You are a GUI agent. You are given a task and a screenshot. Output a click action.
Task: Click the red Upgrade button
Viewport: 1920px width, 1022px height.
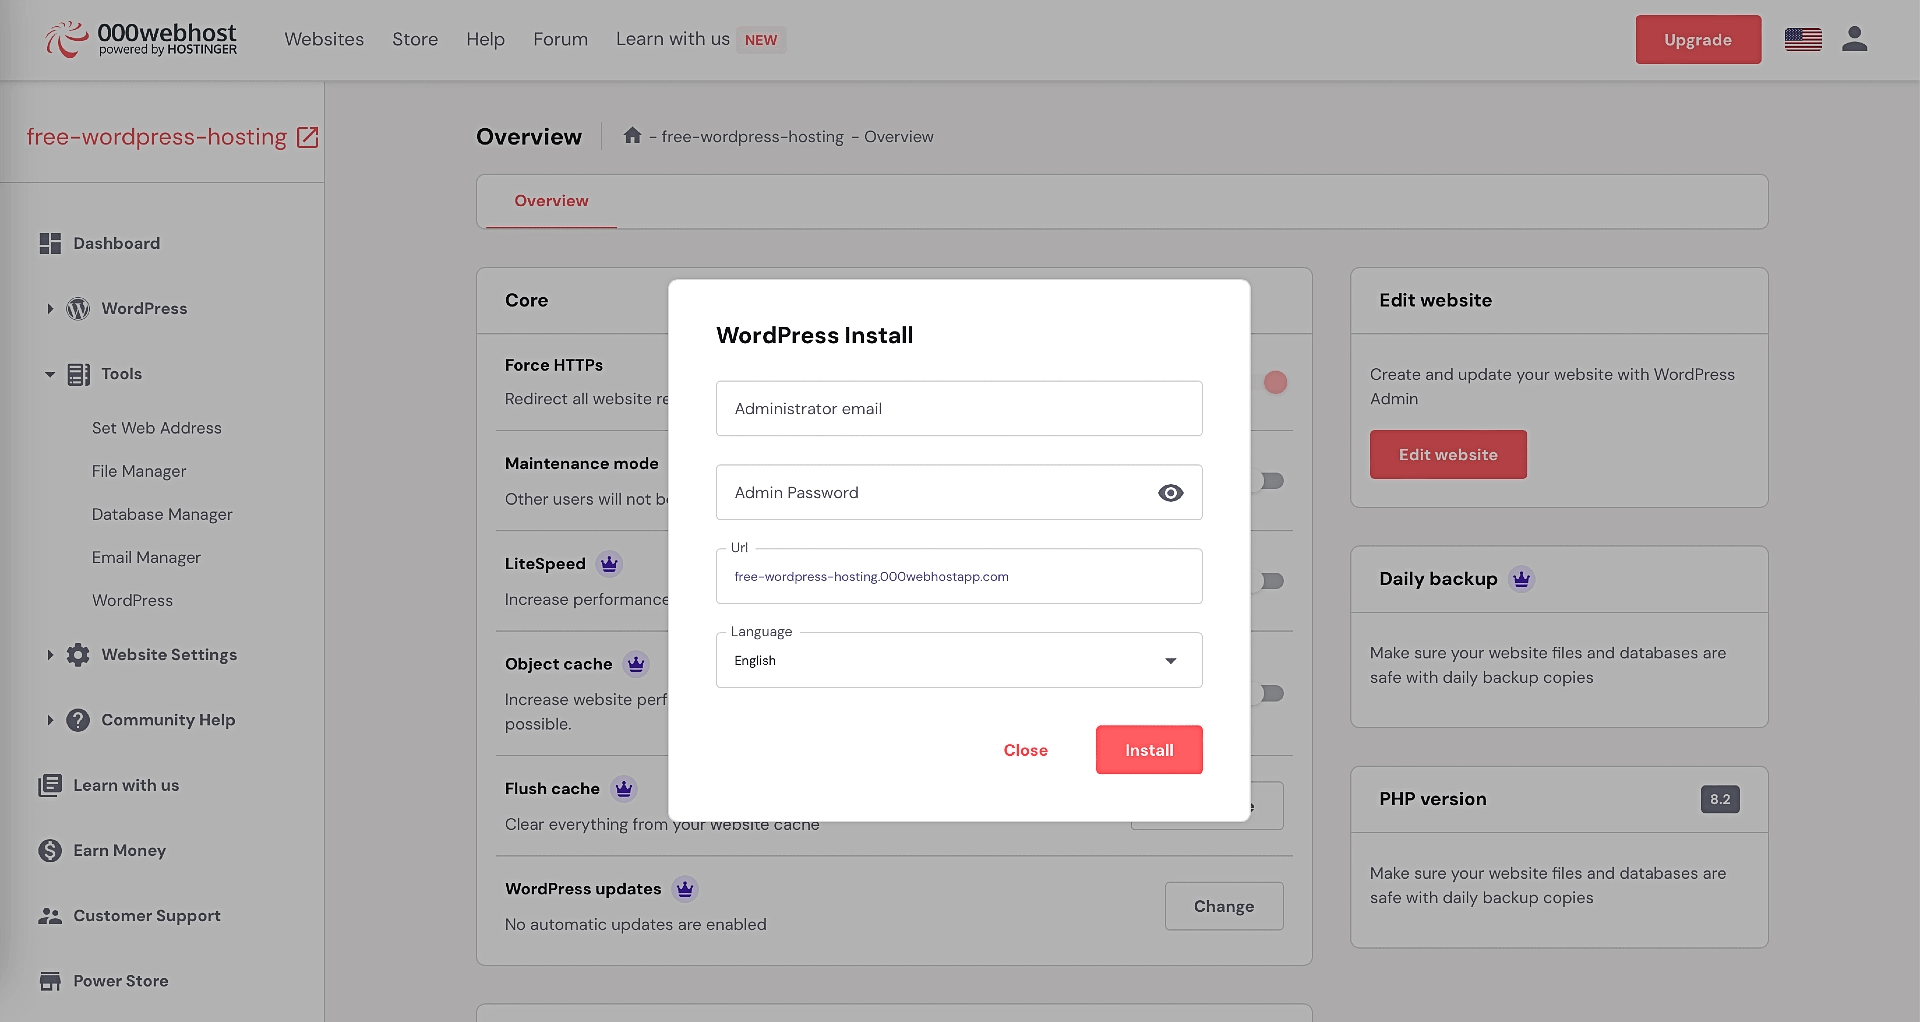[x=1697, y=39]
